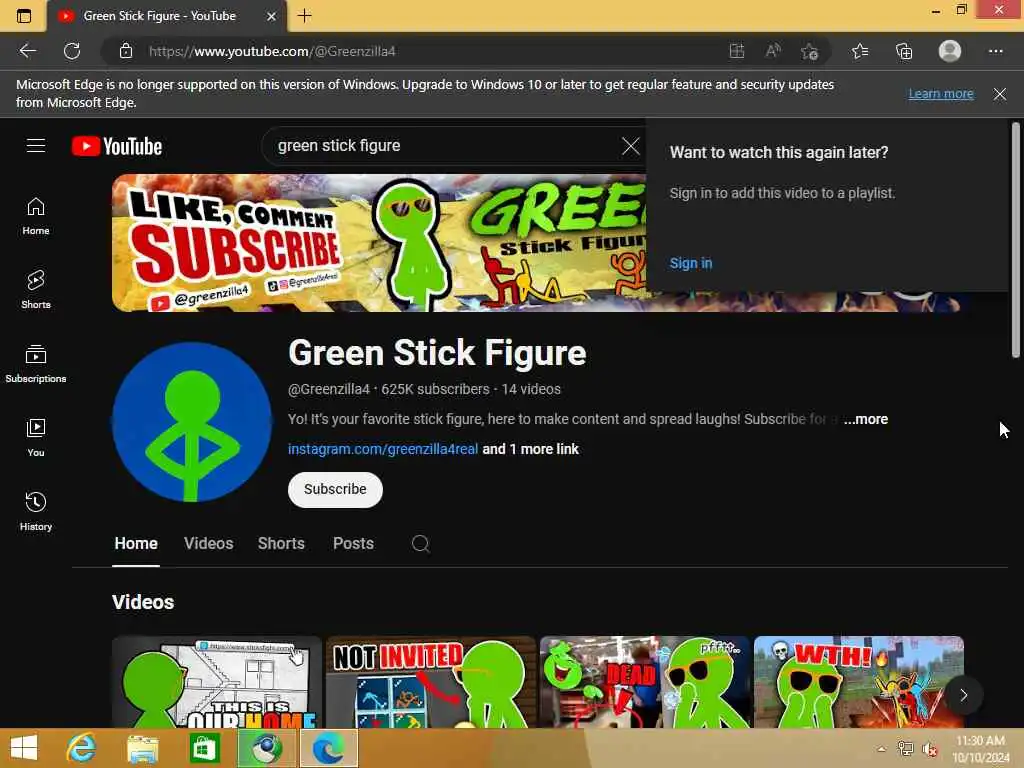This screenshot has width=1024, height=768.
Task: Refresh the page with the reload icon
Action: pyautogui.click(x=72, y=51)
